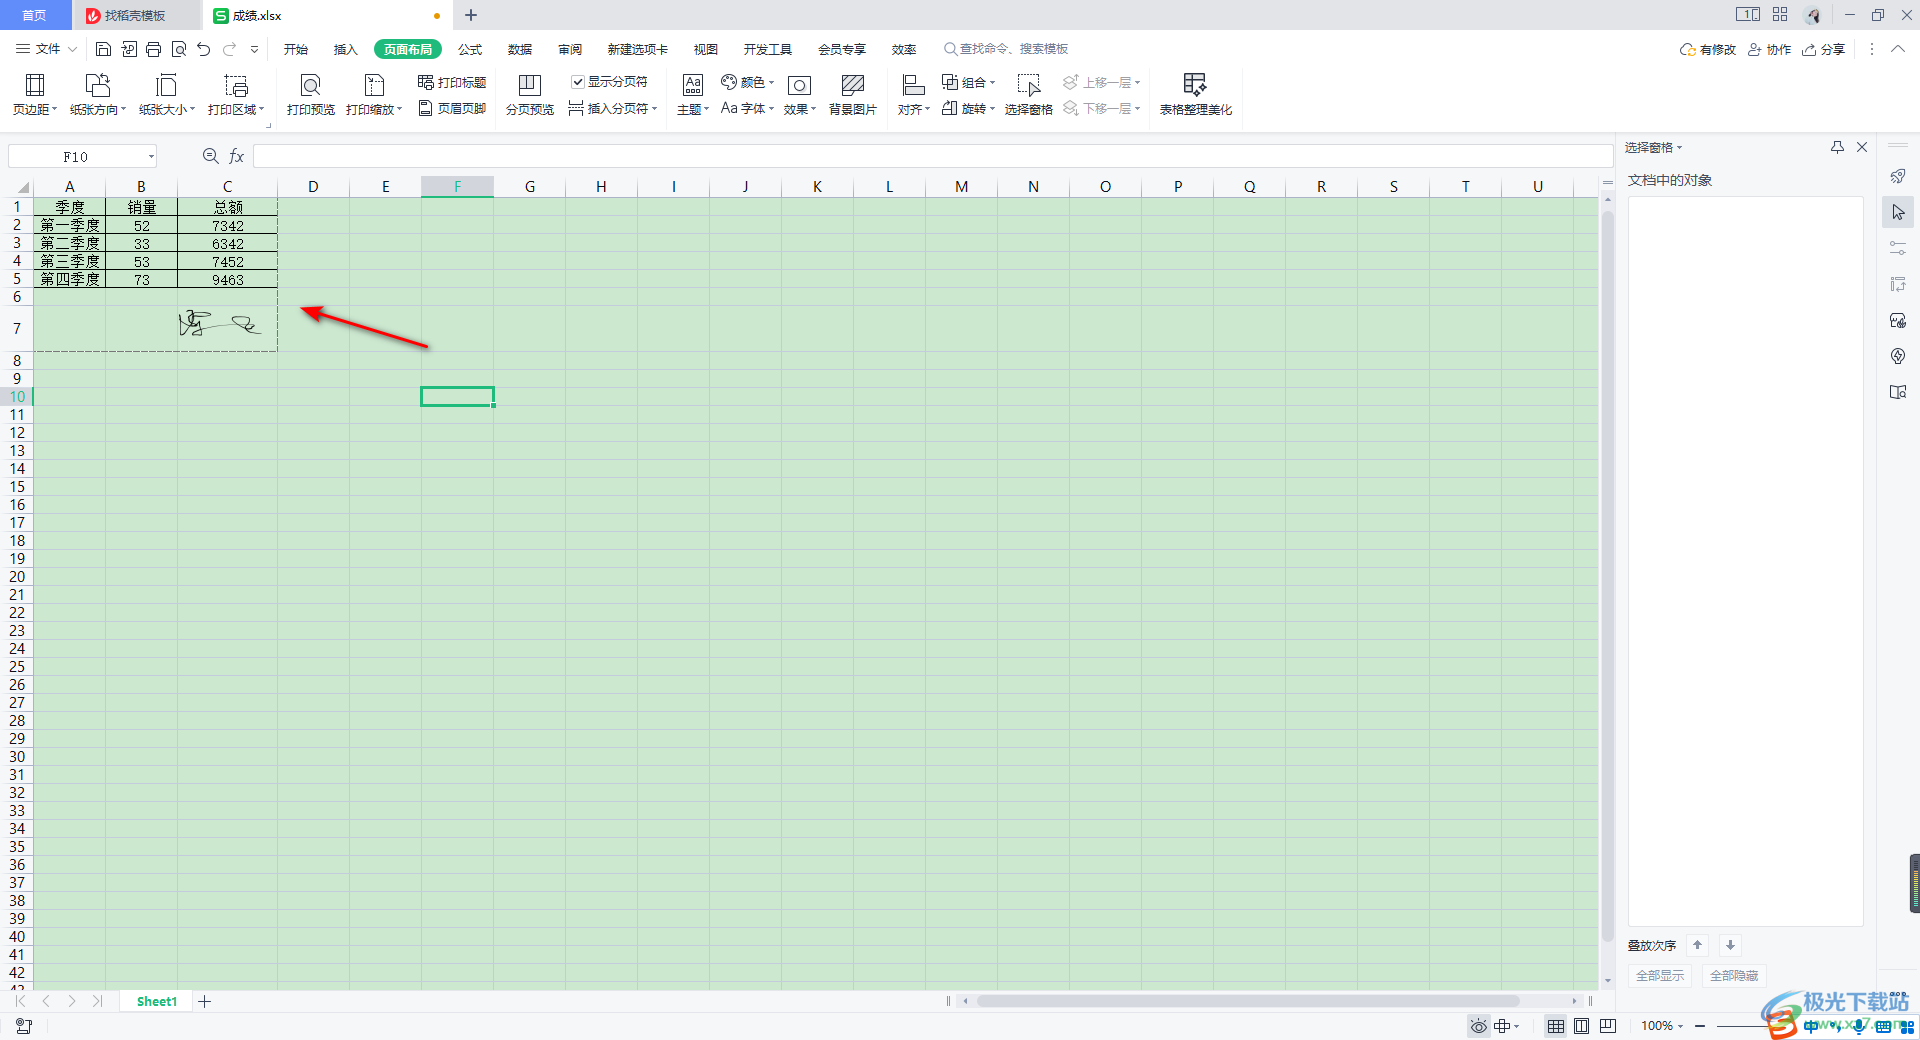Open the page margins (页边距) tool
1920x1040 pixels.
35,95
